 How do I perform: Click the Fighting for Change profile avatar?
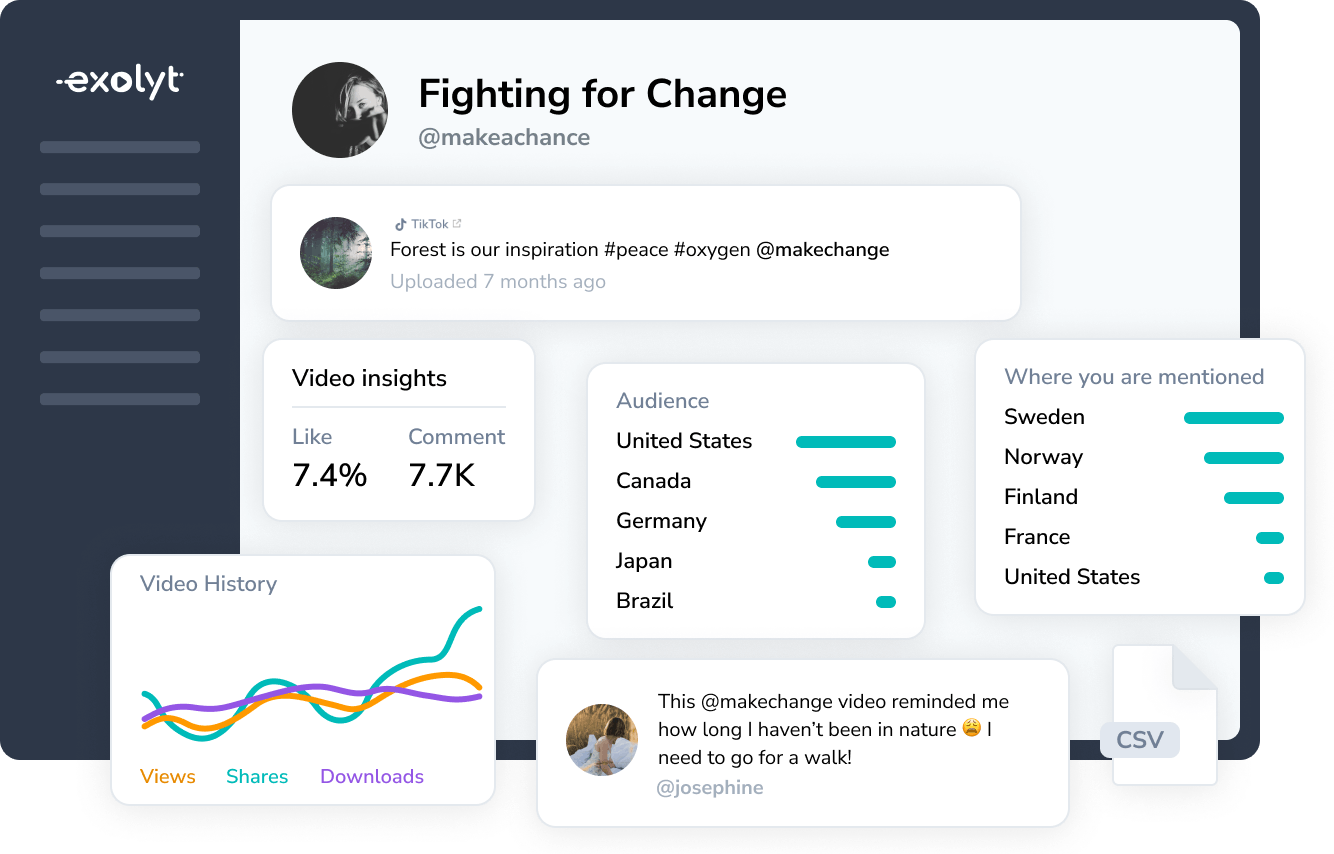[340, 110]
